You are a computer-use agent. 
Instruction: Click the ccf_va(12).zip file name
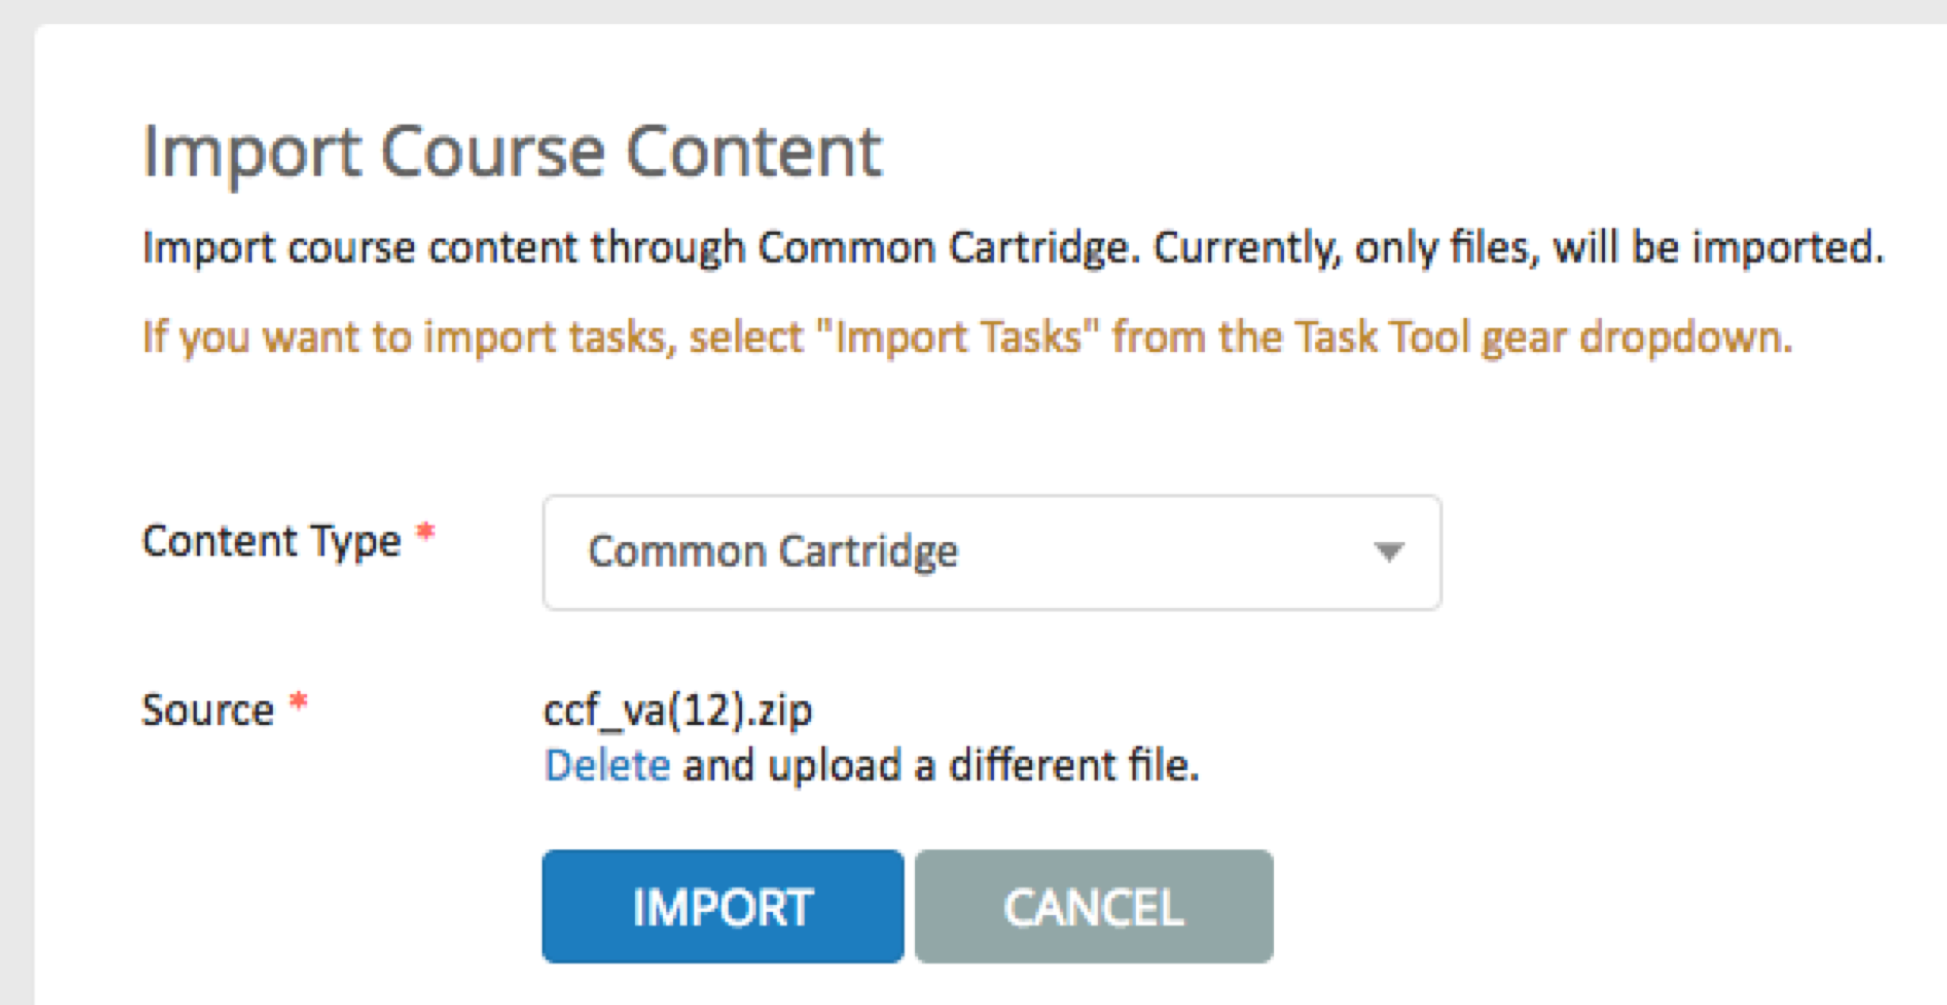pyautogui.click(x=677, y=711)
